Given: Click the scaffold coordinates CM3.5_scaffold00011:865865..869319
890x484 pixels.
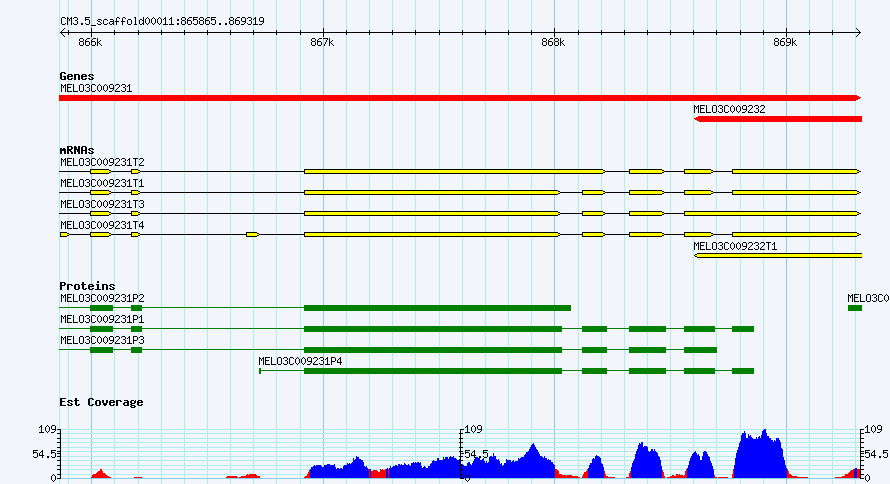Looking at the screenshot, I should click(x=162, y=22).
